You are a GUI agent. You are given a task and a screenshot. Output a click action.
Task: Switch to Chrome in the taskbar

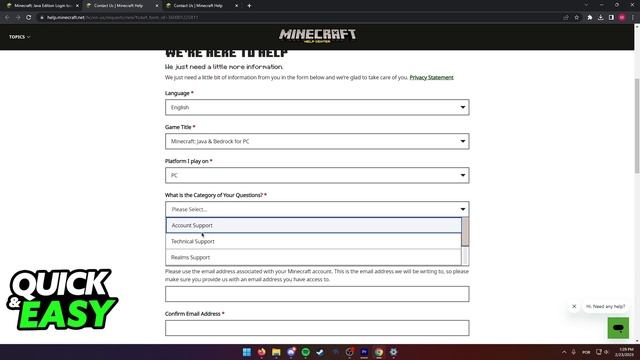coord(379,352)
